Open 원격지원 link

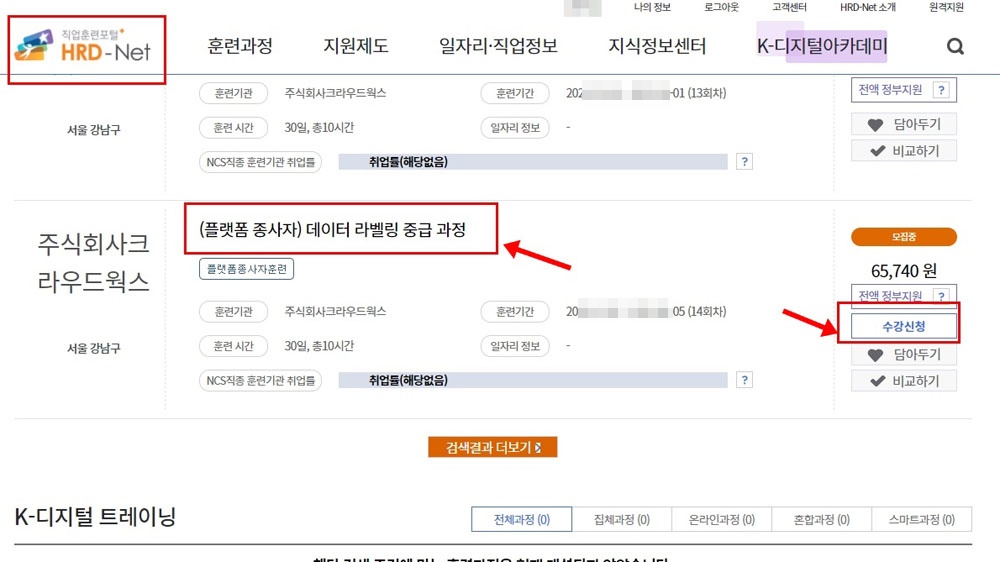pyautogui.click(x=946, y=7)
